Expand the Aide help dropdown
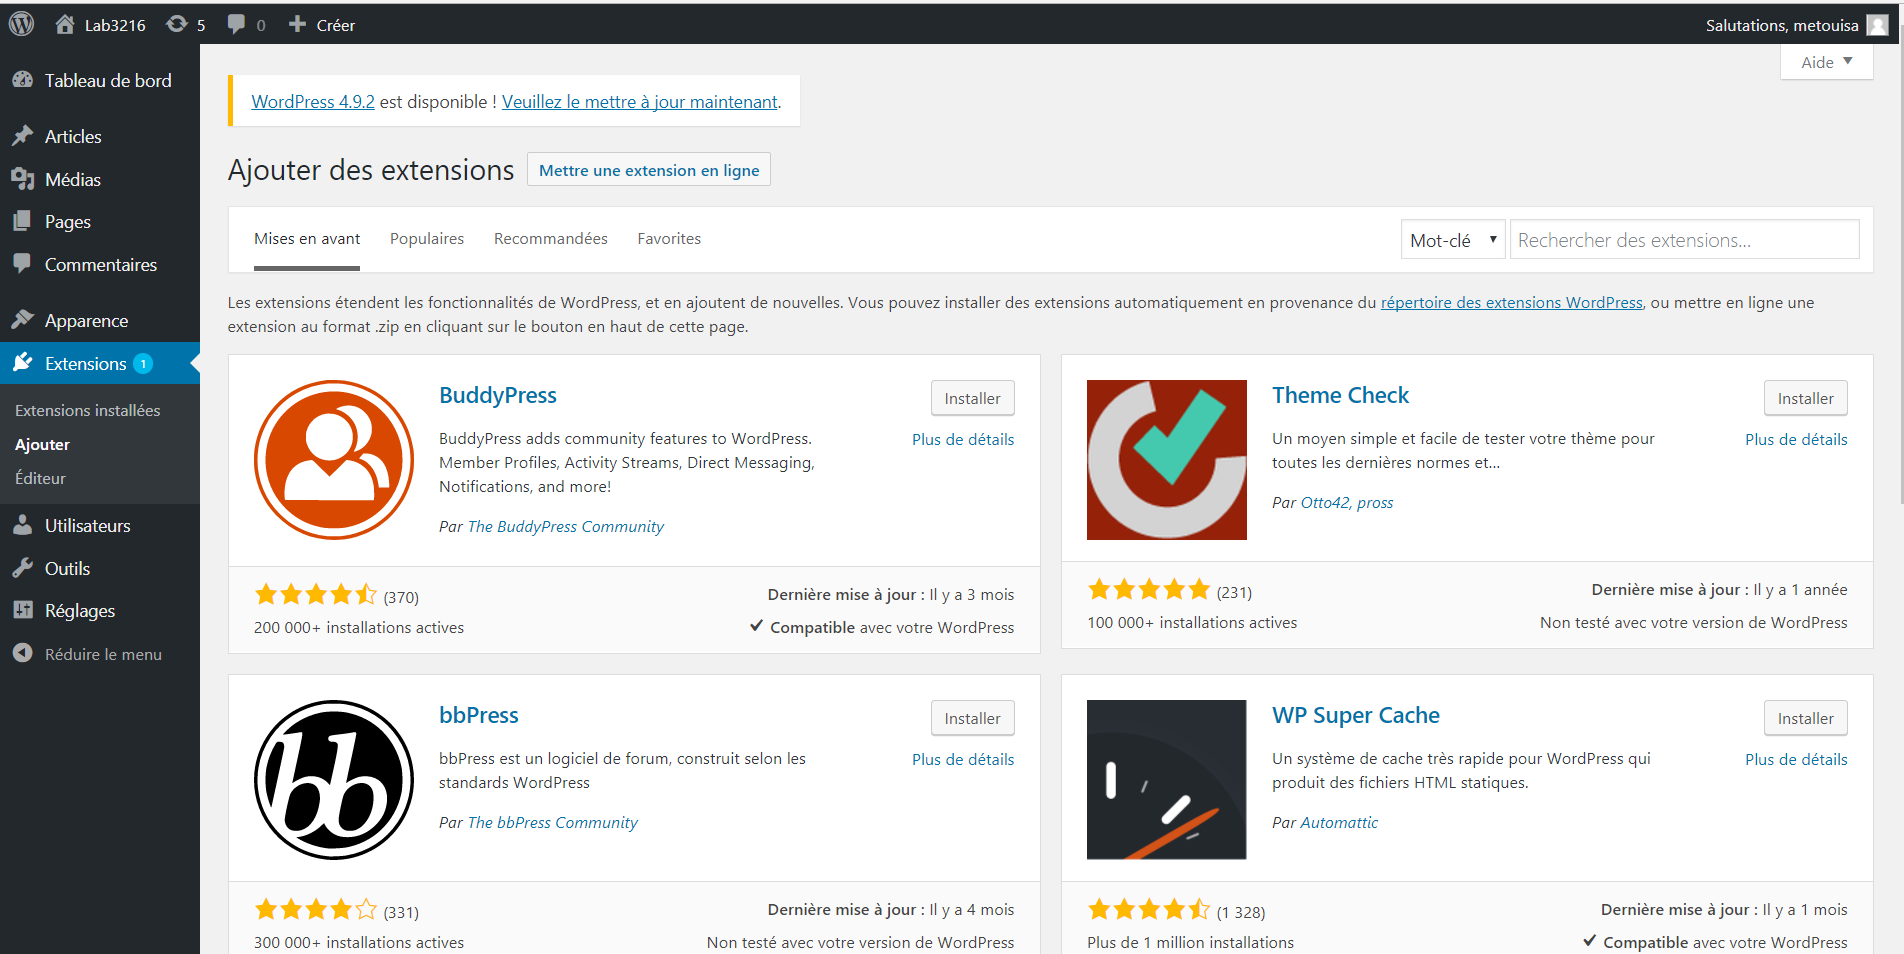The image size is (1904, 954). coord(1826,62)
